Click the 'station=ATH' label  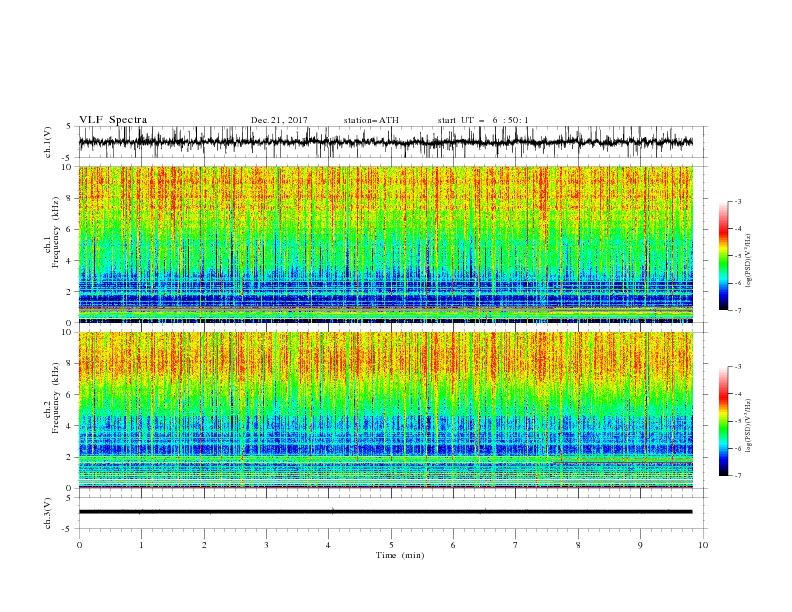pyautogui.click(x=371, y=120)
